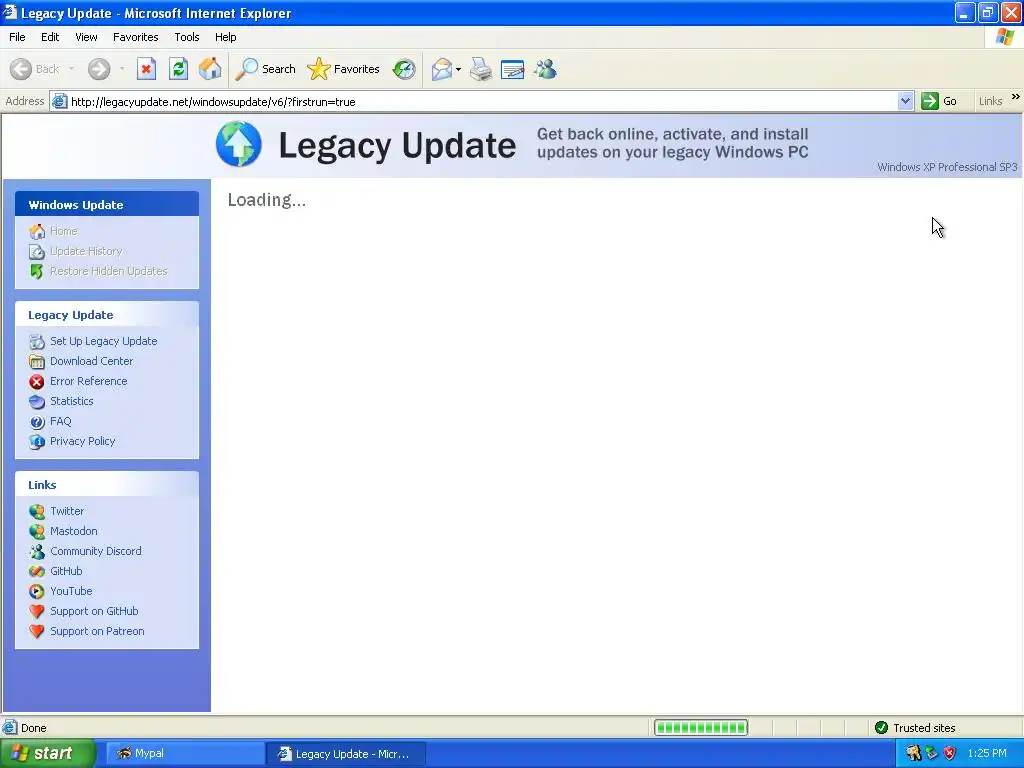Viewport: 1024px width, 768px height.
Task: Open History using clock toolbar icon
Action: (x=404, y=69)
